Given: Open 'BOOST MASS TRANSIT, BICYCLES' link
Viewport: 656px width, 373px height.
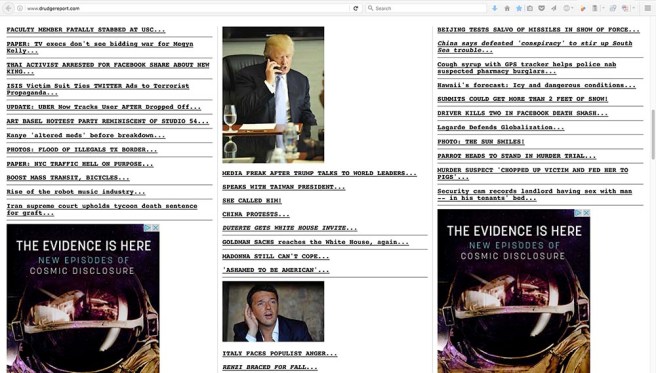Looking at the screenshot, I should pyautogui.click(x=68, y=178).
